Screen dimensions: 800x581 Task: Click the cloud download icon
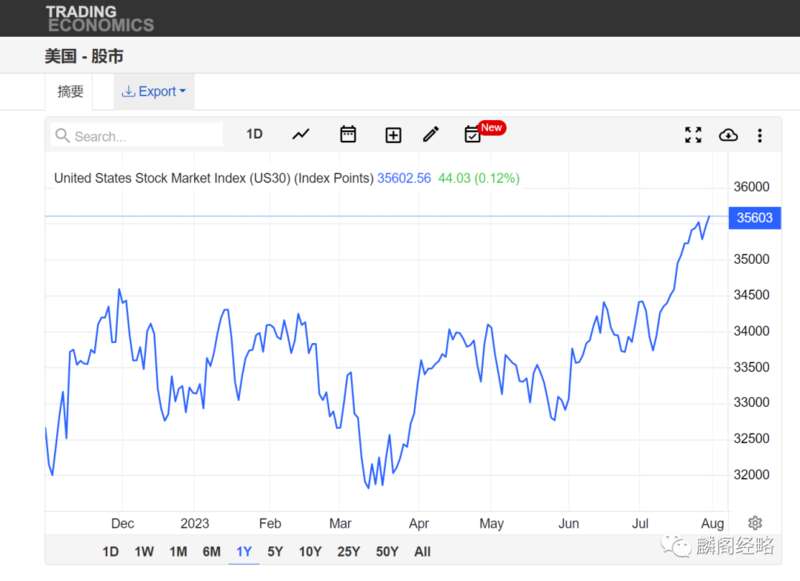[728, 135]
